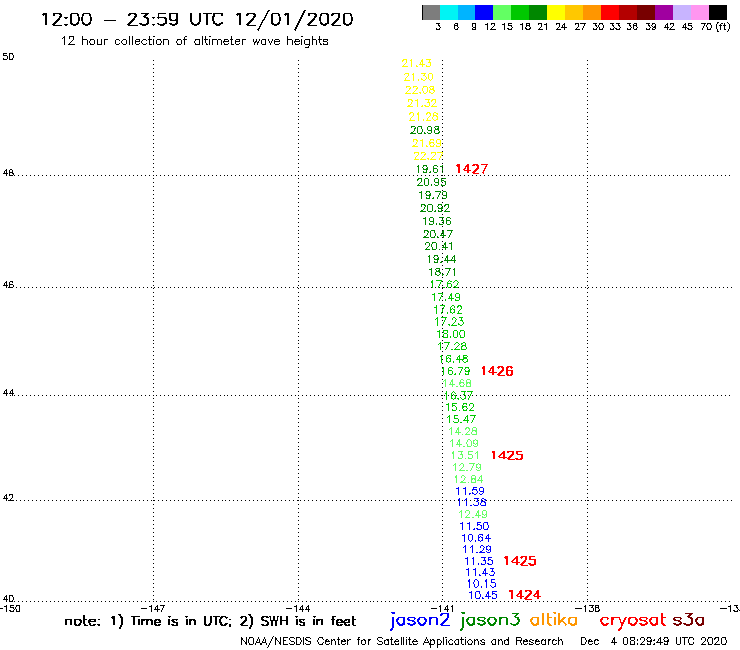Click the wave height value 10.15
740x650 pixels.
481,584
